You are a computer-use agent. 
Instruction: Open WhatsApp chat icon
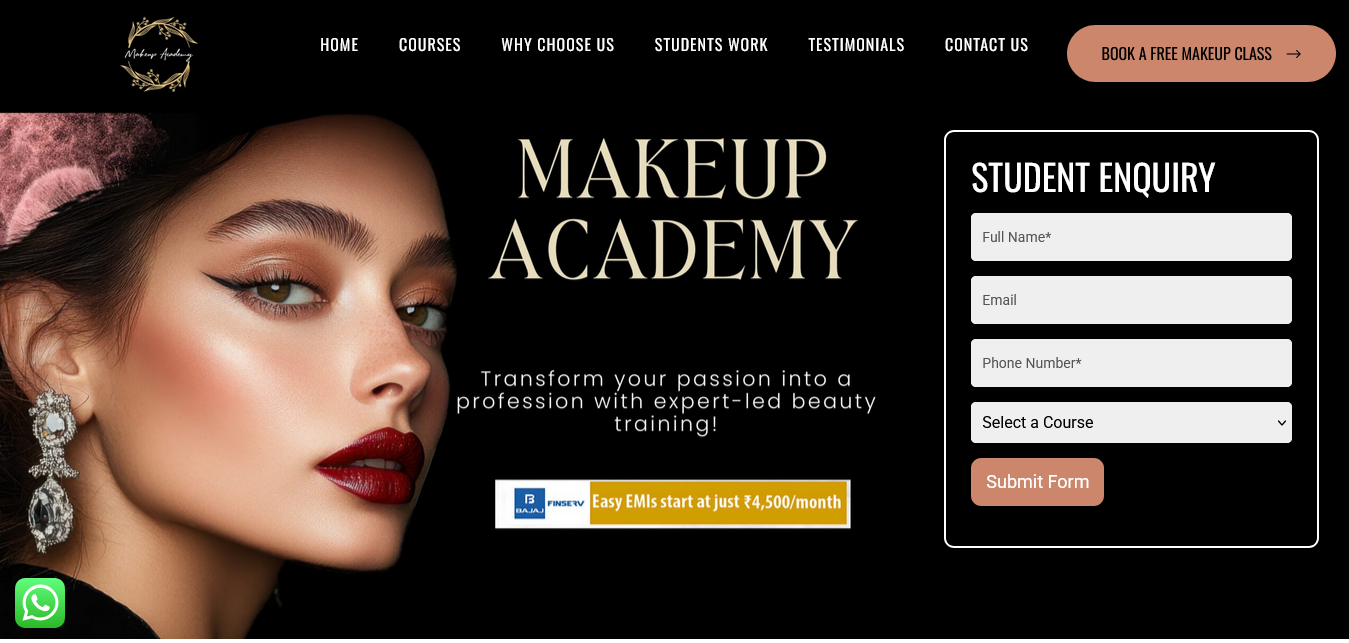(40, 603)
